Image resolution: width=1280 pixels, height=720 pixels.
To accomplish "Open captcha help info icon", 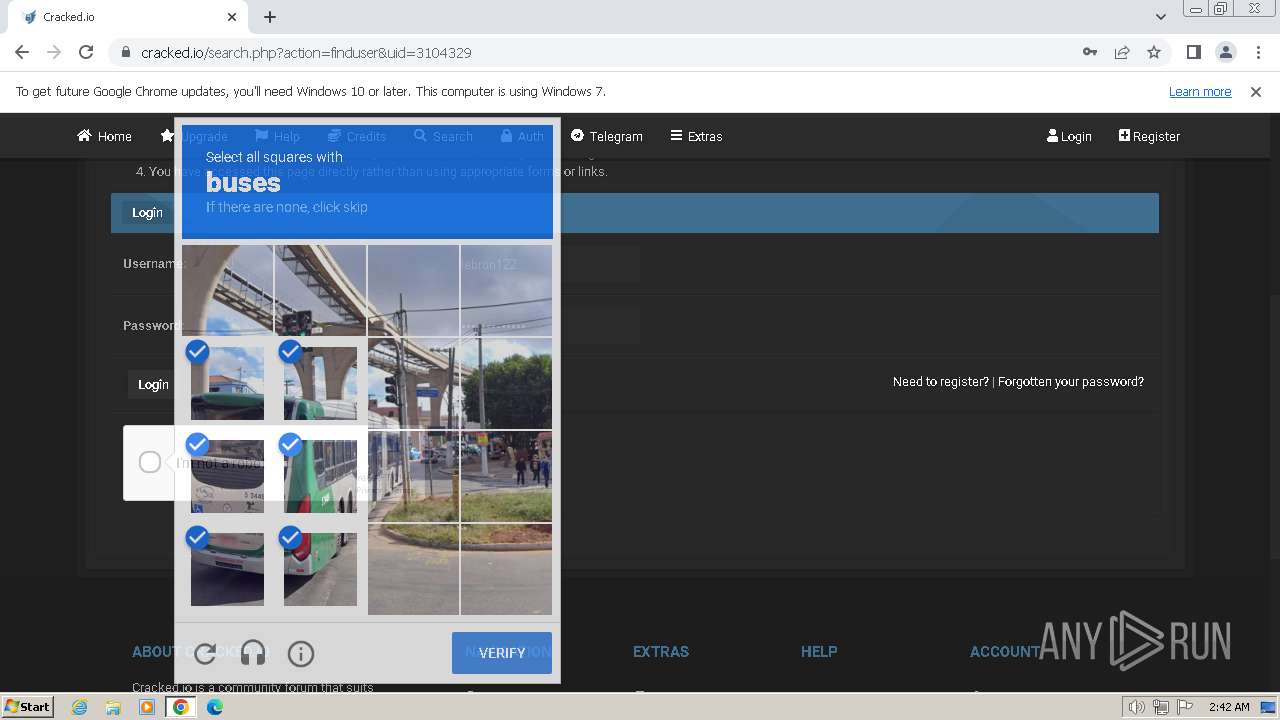I will (x=301, y=653).
